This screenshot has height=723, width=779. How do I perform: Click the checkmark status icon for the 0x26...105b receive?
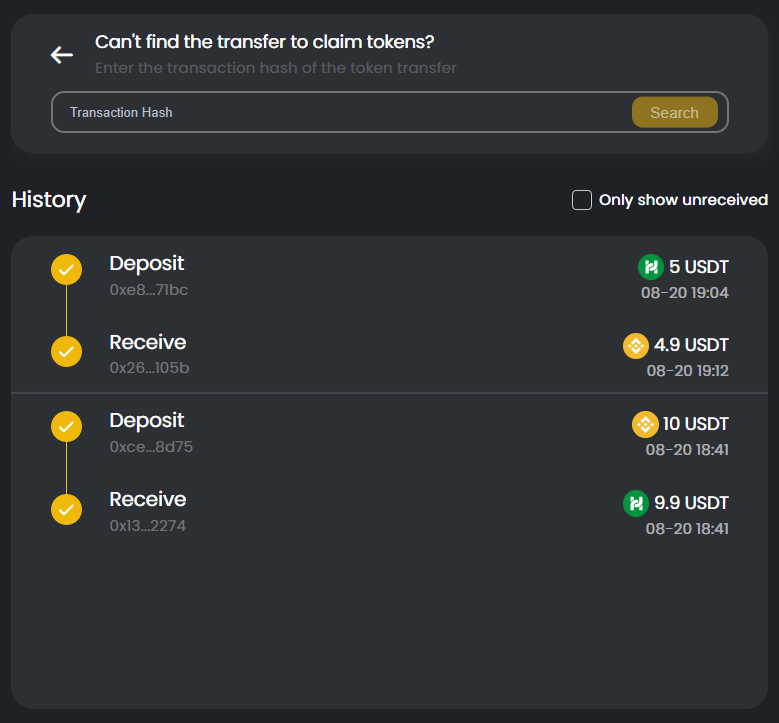(x=67, y=351)
